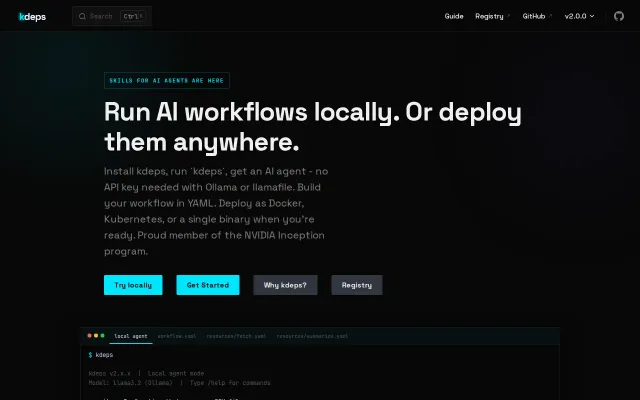Click the red dot in terminal window
This screenshot has width=640, height=400.
click(x=89, y=336)
